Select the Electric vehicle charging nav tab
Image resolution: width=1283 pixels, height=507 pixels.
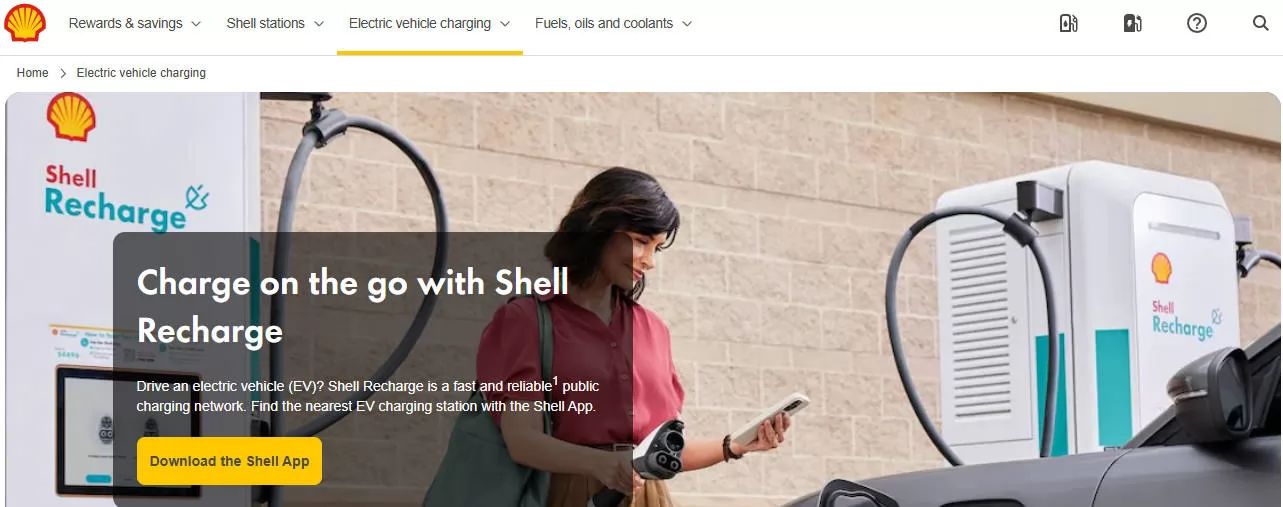pyautogui.click(x=430, y=23)
